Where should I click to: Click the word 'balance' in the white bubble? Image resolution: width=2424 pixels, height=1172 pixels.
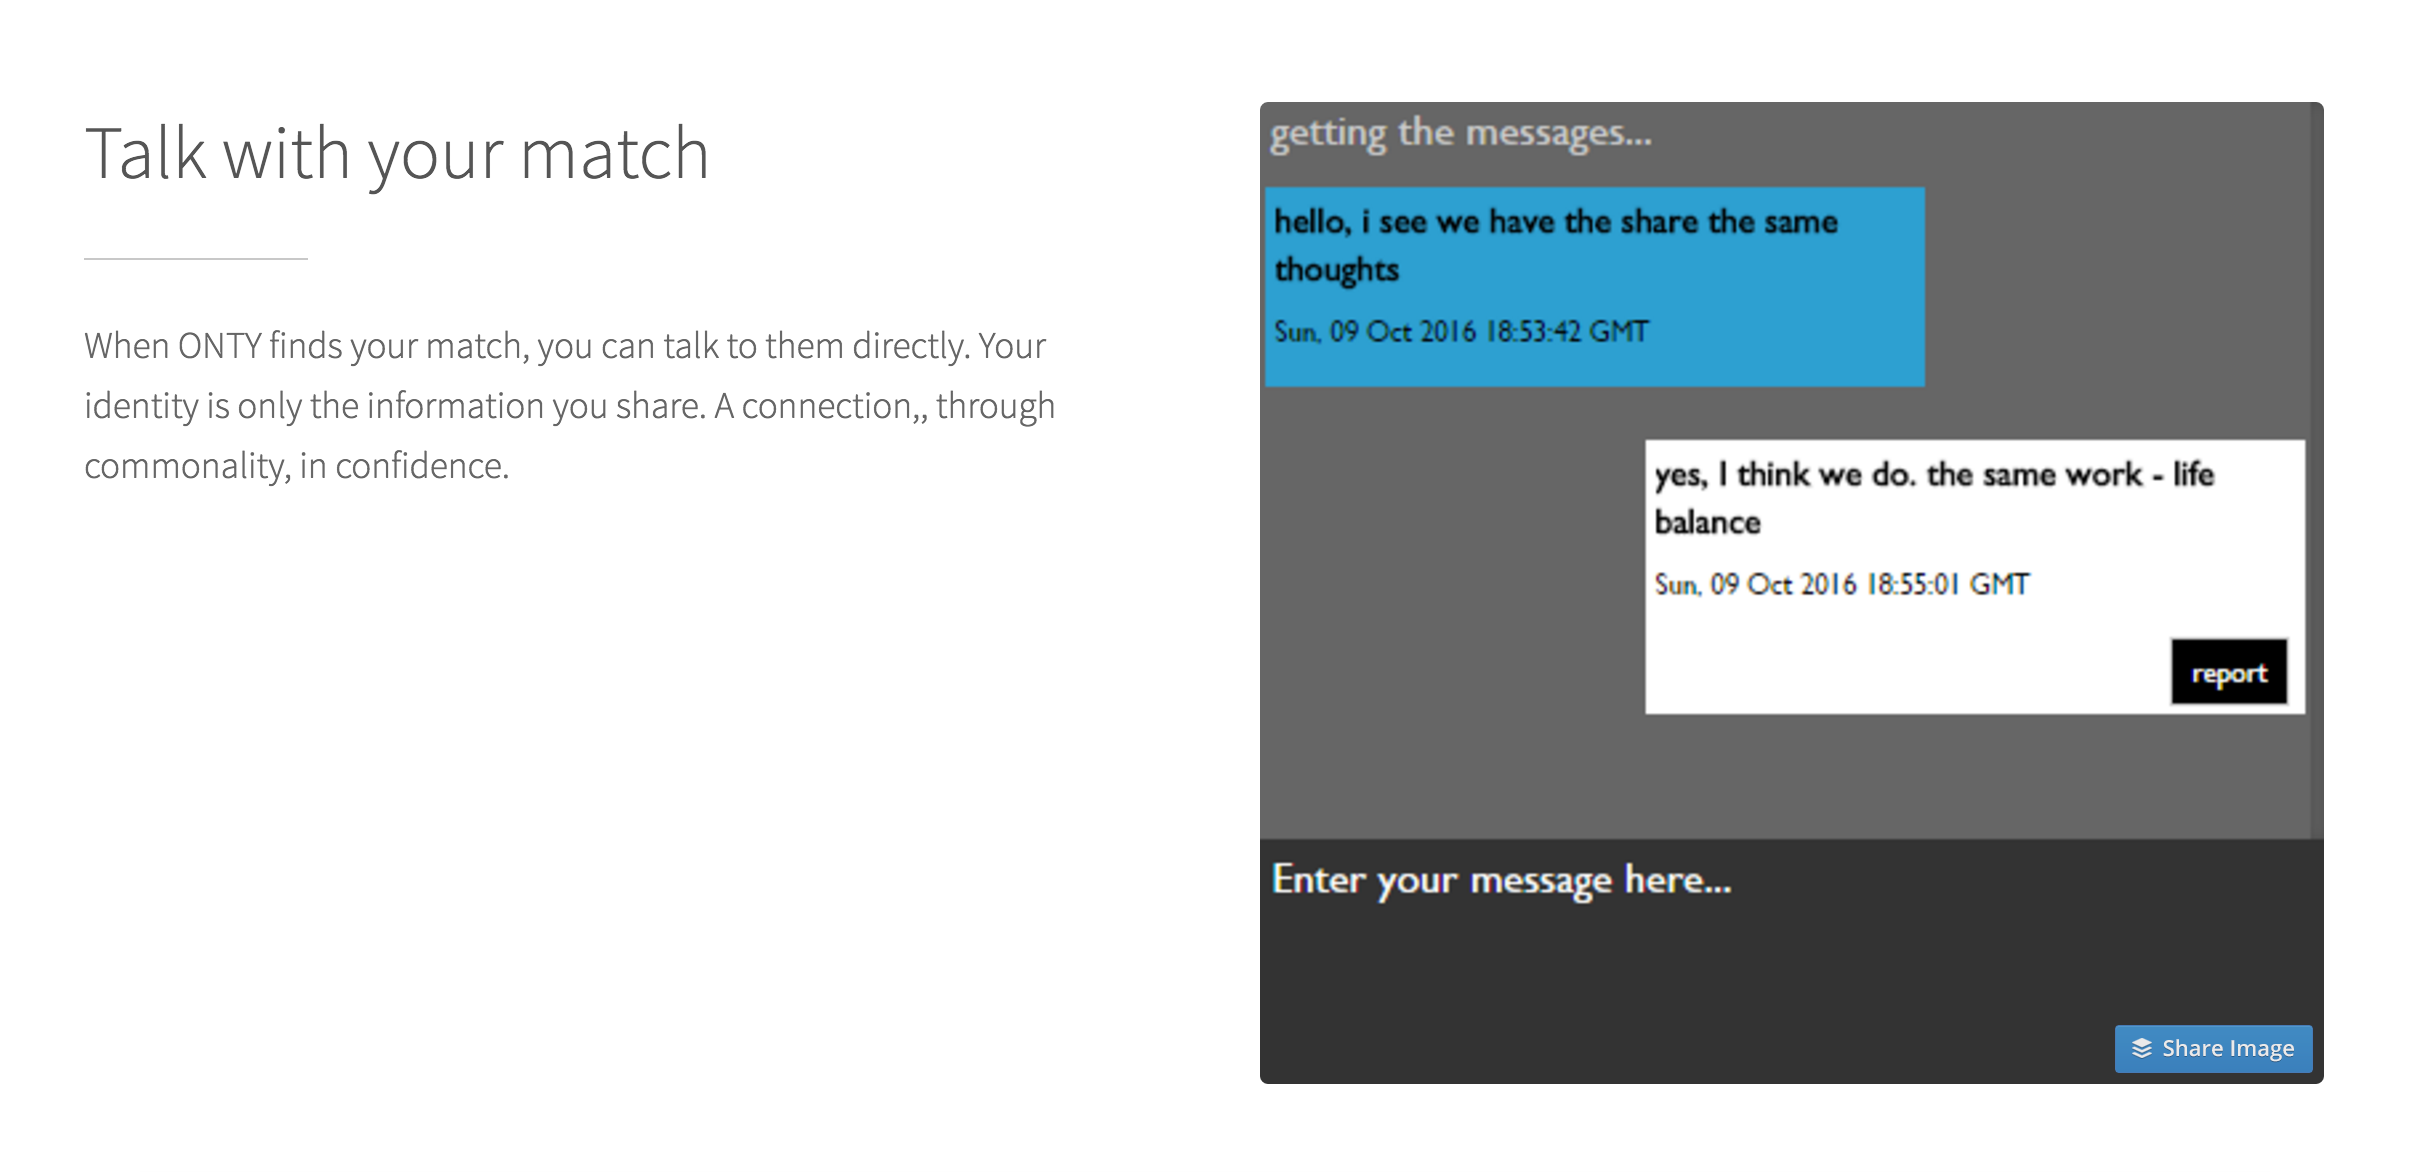pyautogui.click(x=1707, y=523)
